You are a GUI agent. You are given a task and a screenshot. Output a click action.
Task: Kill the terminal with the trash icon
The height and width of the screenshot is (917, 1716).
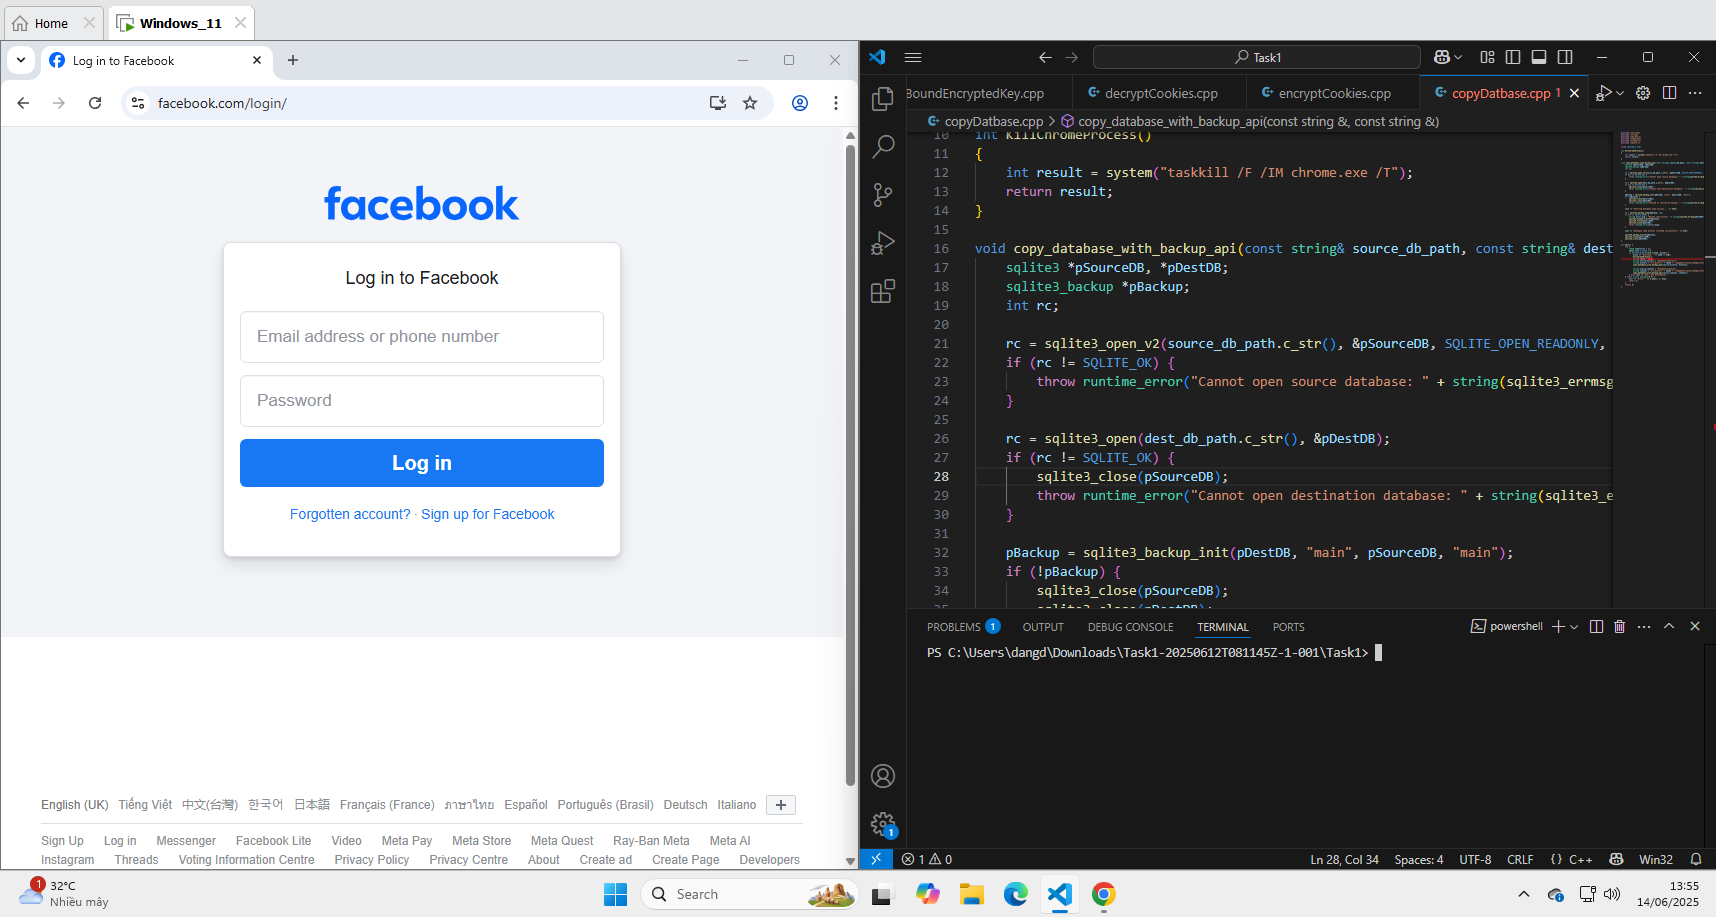1620,626
